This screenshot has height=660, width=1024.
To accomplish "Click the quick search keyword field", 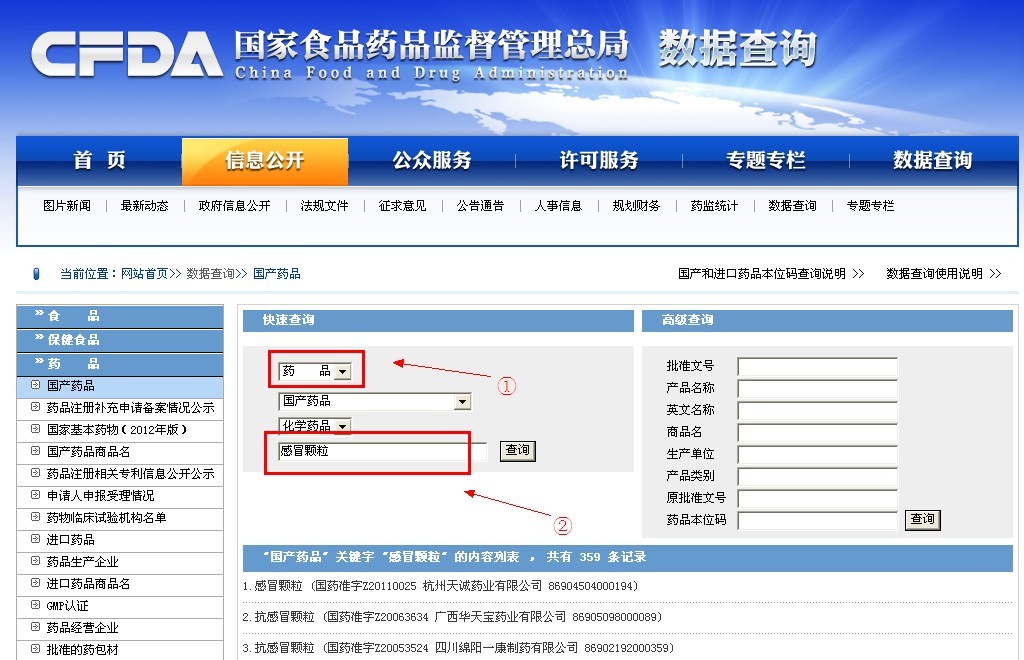I will tap(383, 451).
